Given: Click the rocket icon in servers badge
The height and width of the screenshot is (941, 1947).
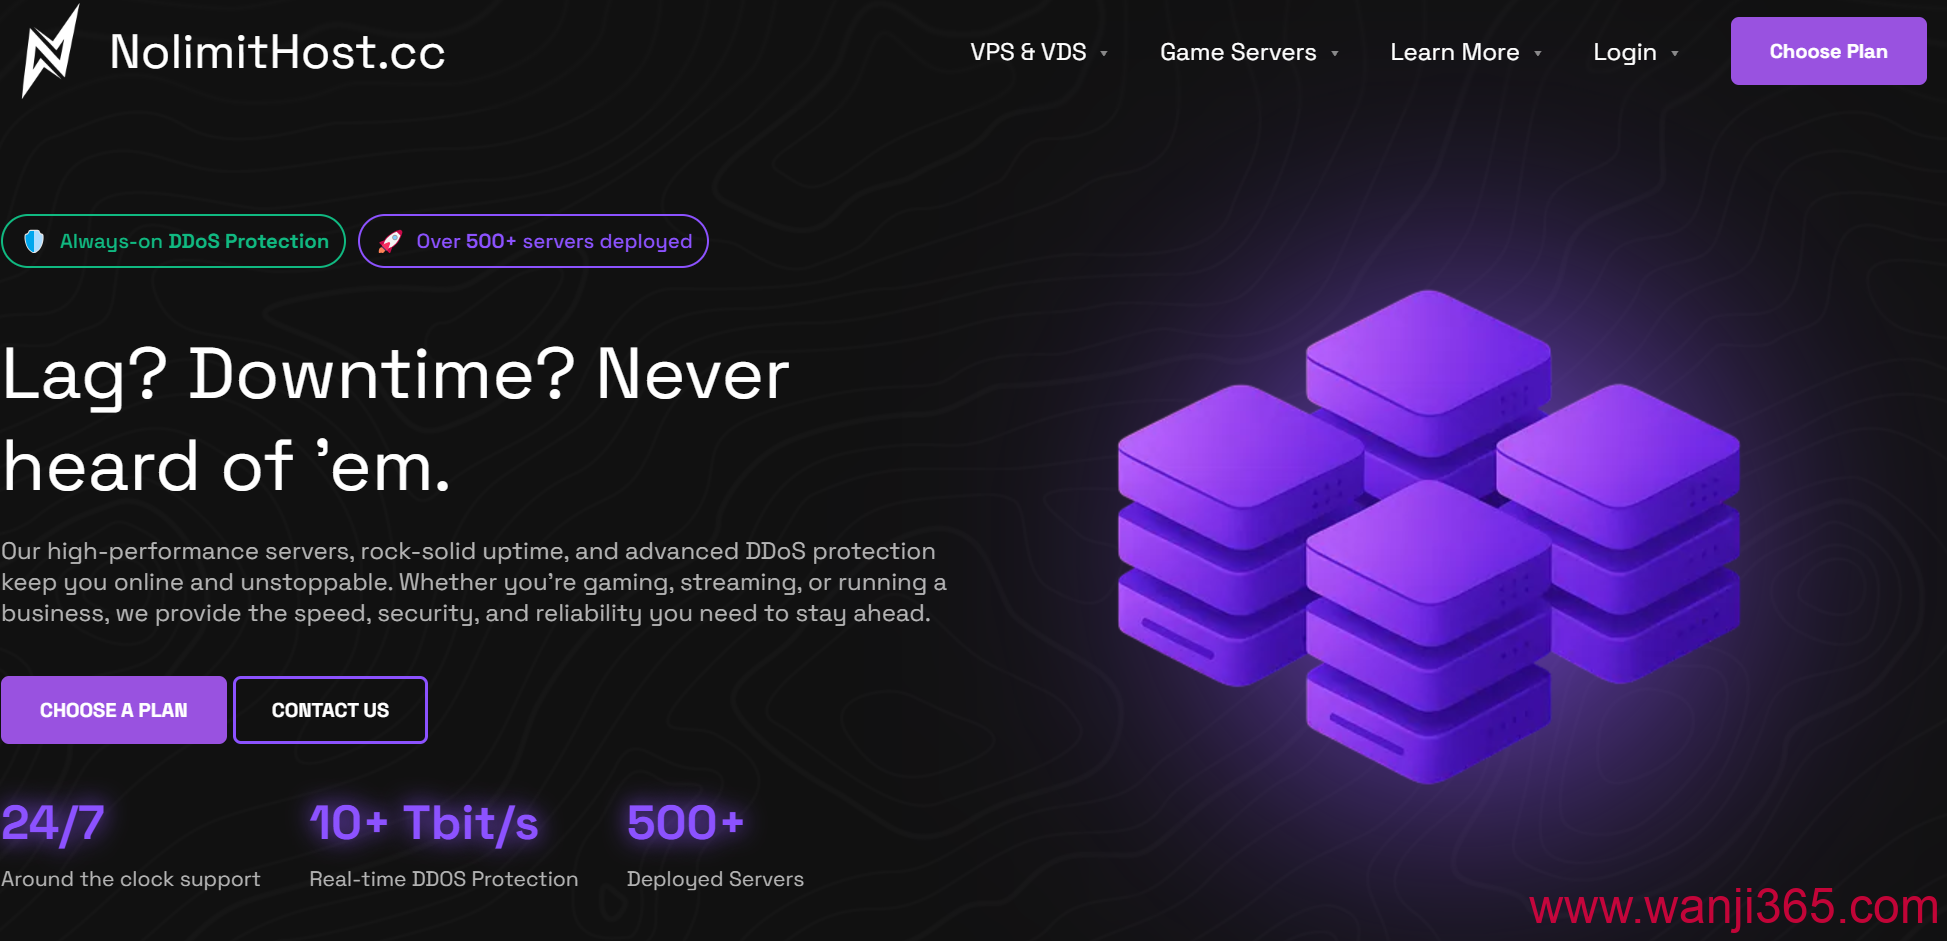Looking at the screenshot, I should click(390, 241).
